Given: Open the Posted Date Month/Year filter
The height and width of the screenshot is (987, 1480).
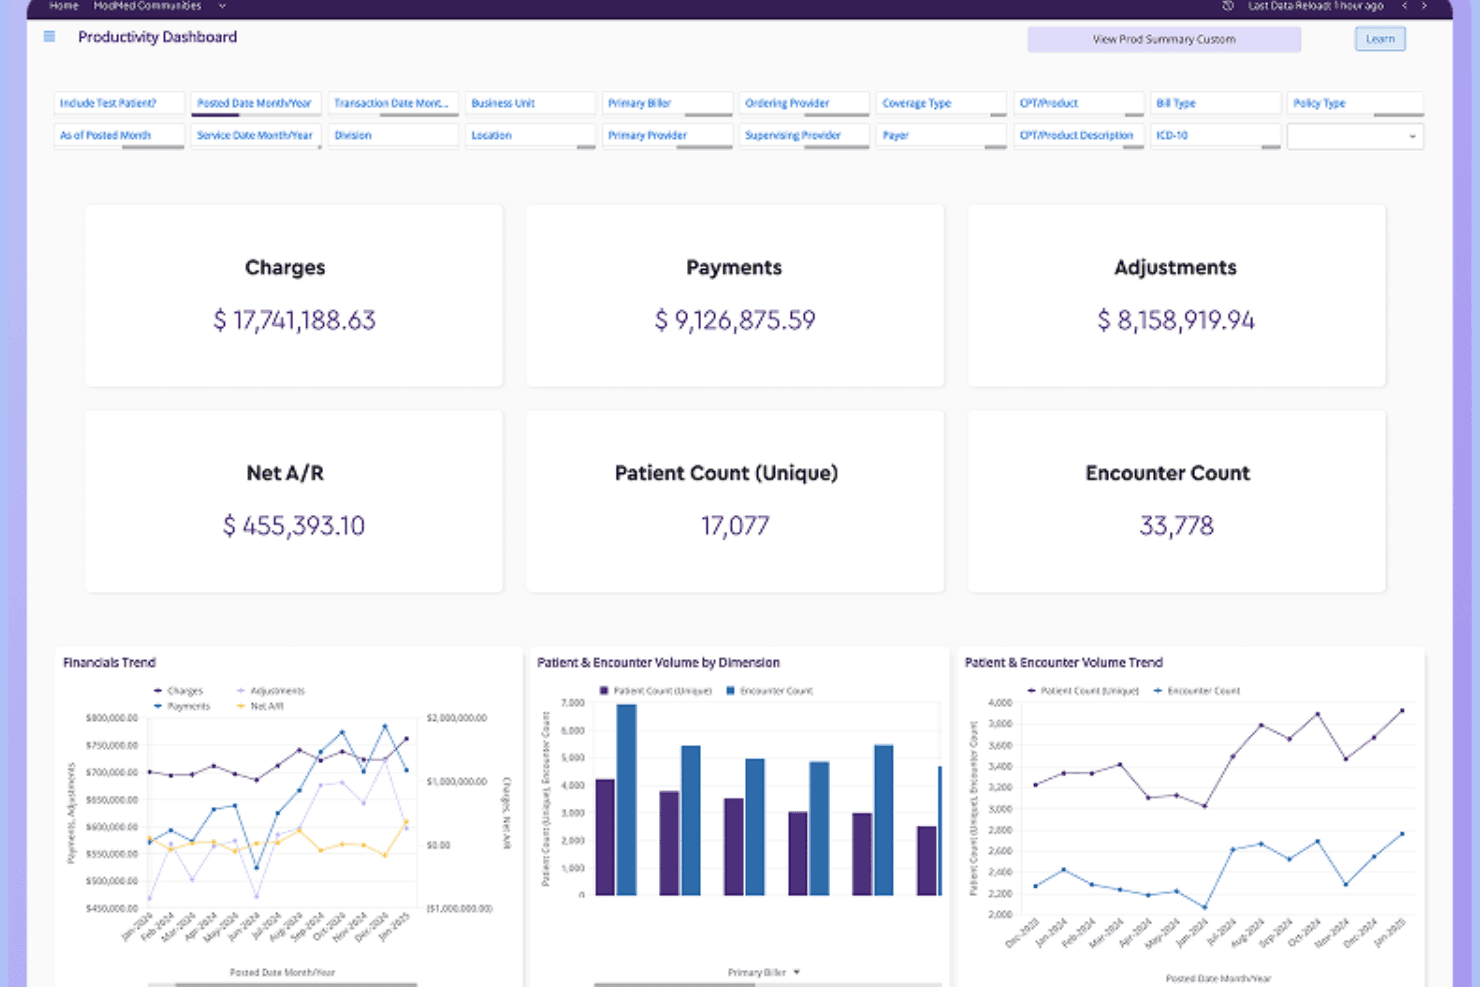Looking at the screenshot, I should 256,103.
